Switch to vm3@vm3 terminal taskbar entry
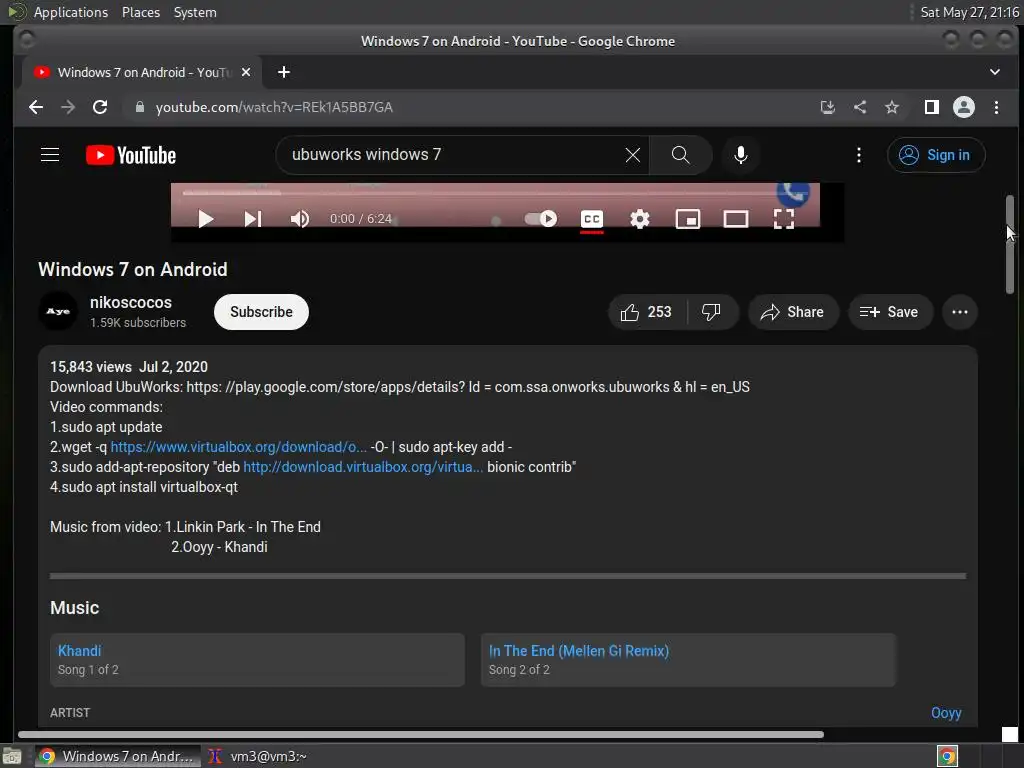The height and width of the screenshot is (768, 1024). [x=257, y=756]
